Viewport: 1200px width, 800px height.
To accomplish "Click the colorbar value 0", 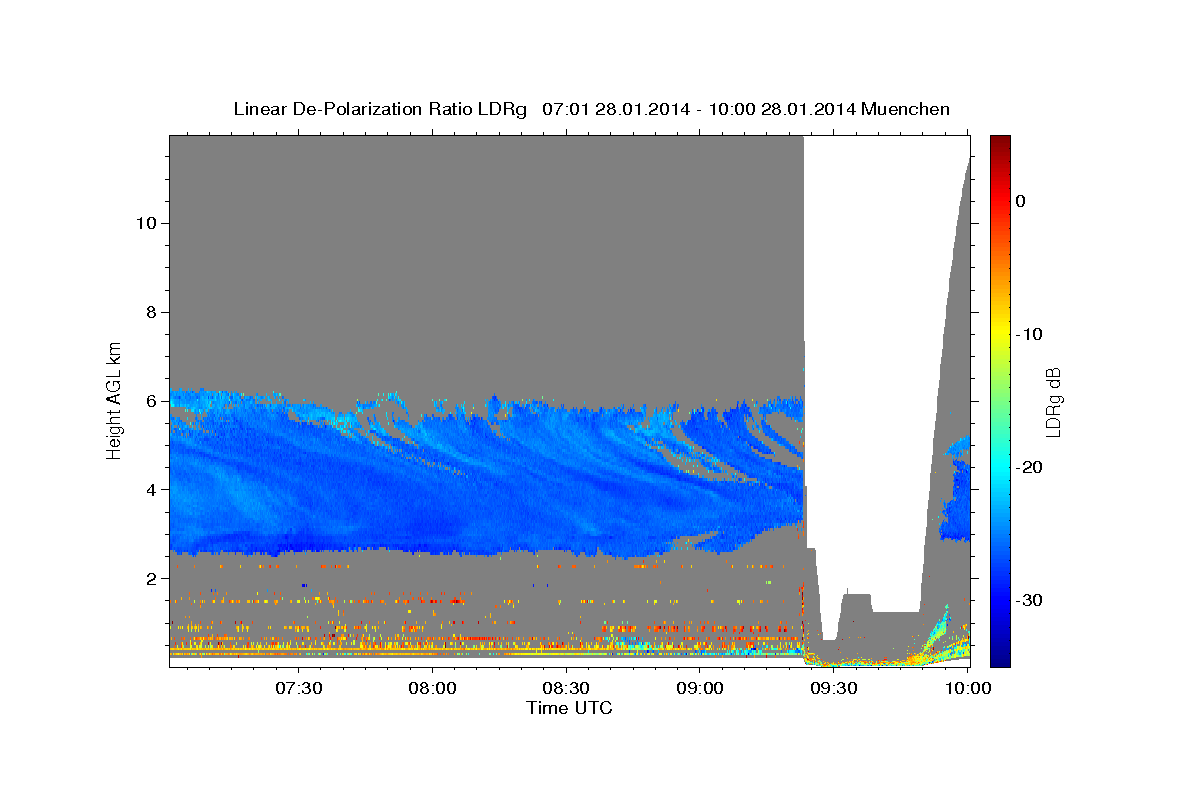I will tap(1021, 201).
